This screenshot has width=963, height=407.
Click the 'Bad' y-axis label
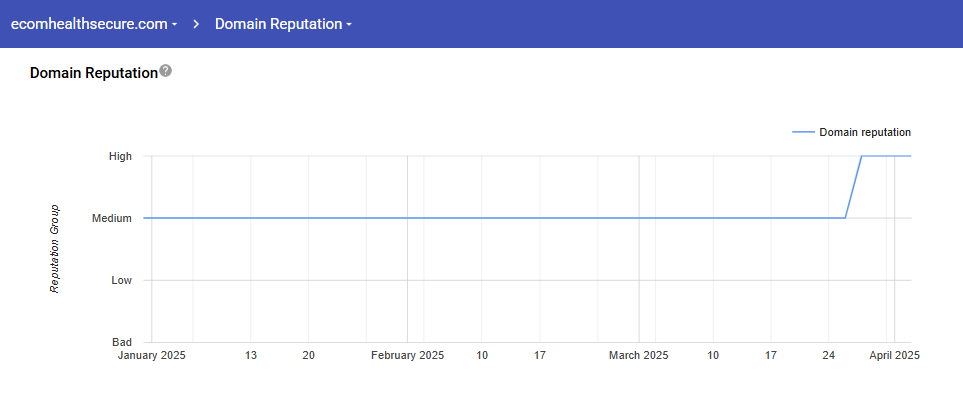(x=121, y=342)
